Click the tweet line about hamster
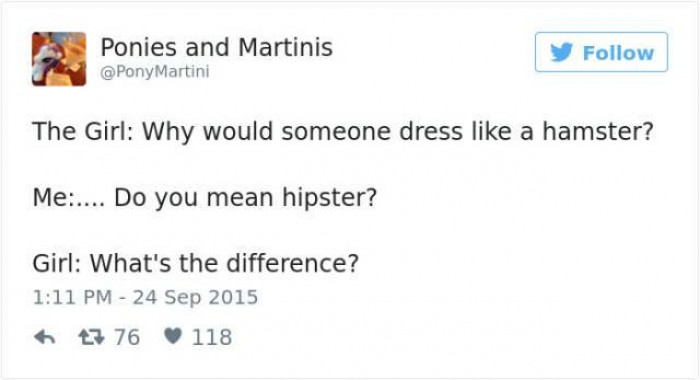 [x=343, y=132]
